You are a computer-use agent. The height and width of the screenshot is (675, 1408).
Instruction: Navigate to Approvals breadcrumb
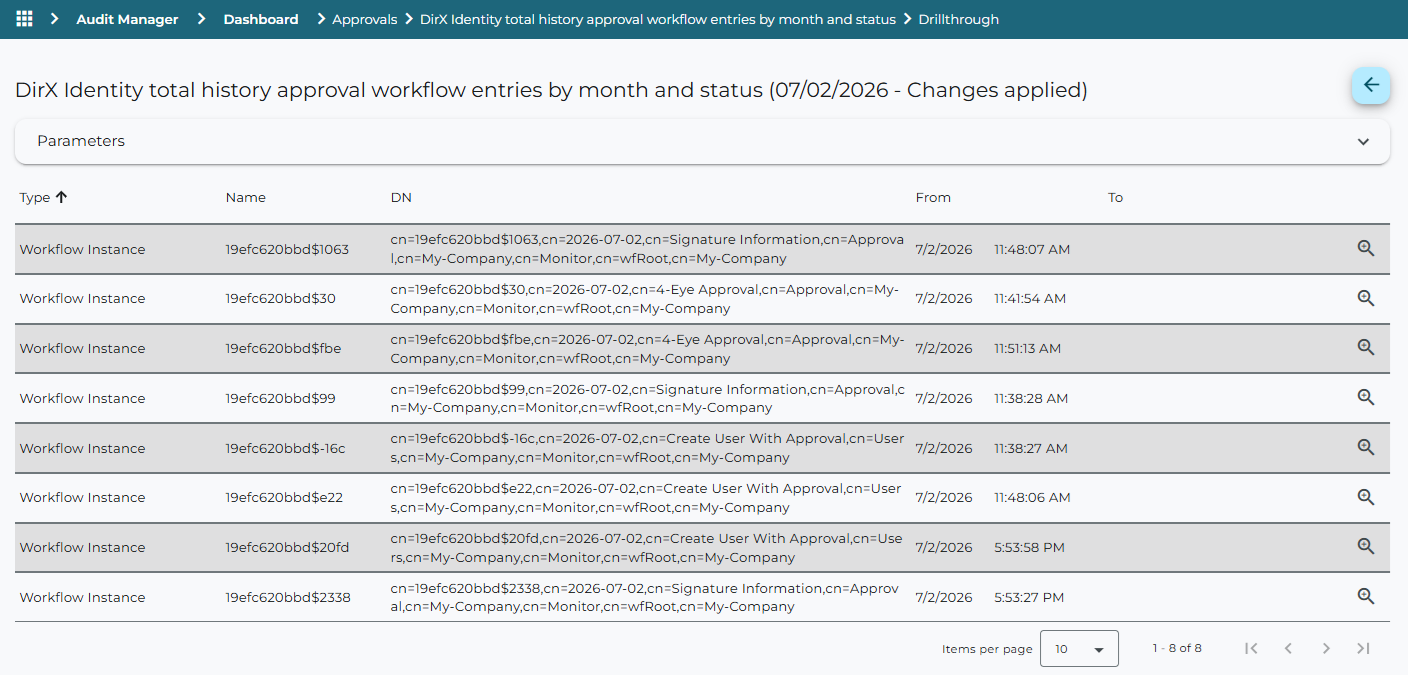(x=364, y=19)
